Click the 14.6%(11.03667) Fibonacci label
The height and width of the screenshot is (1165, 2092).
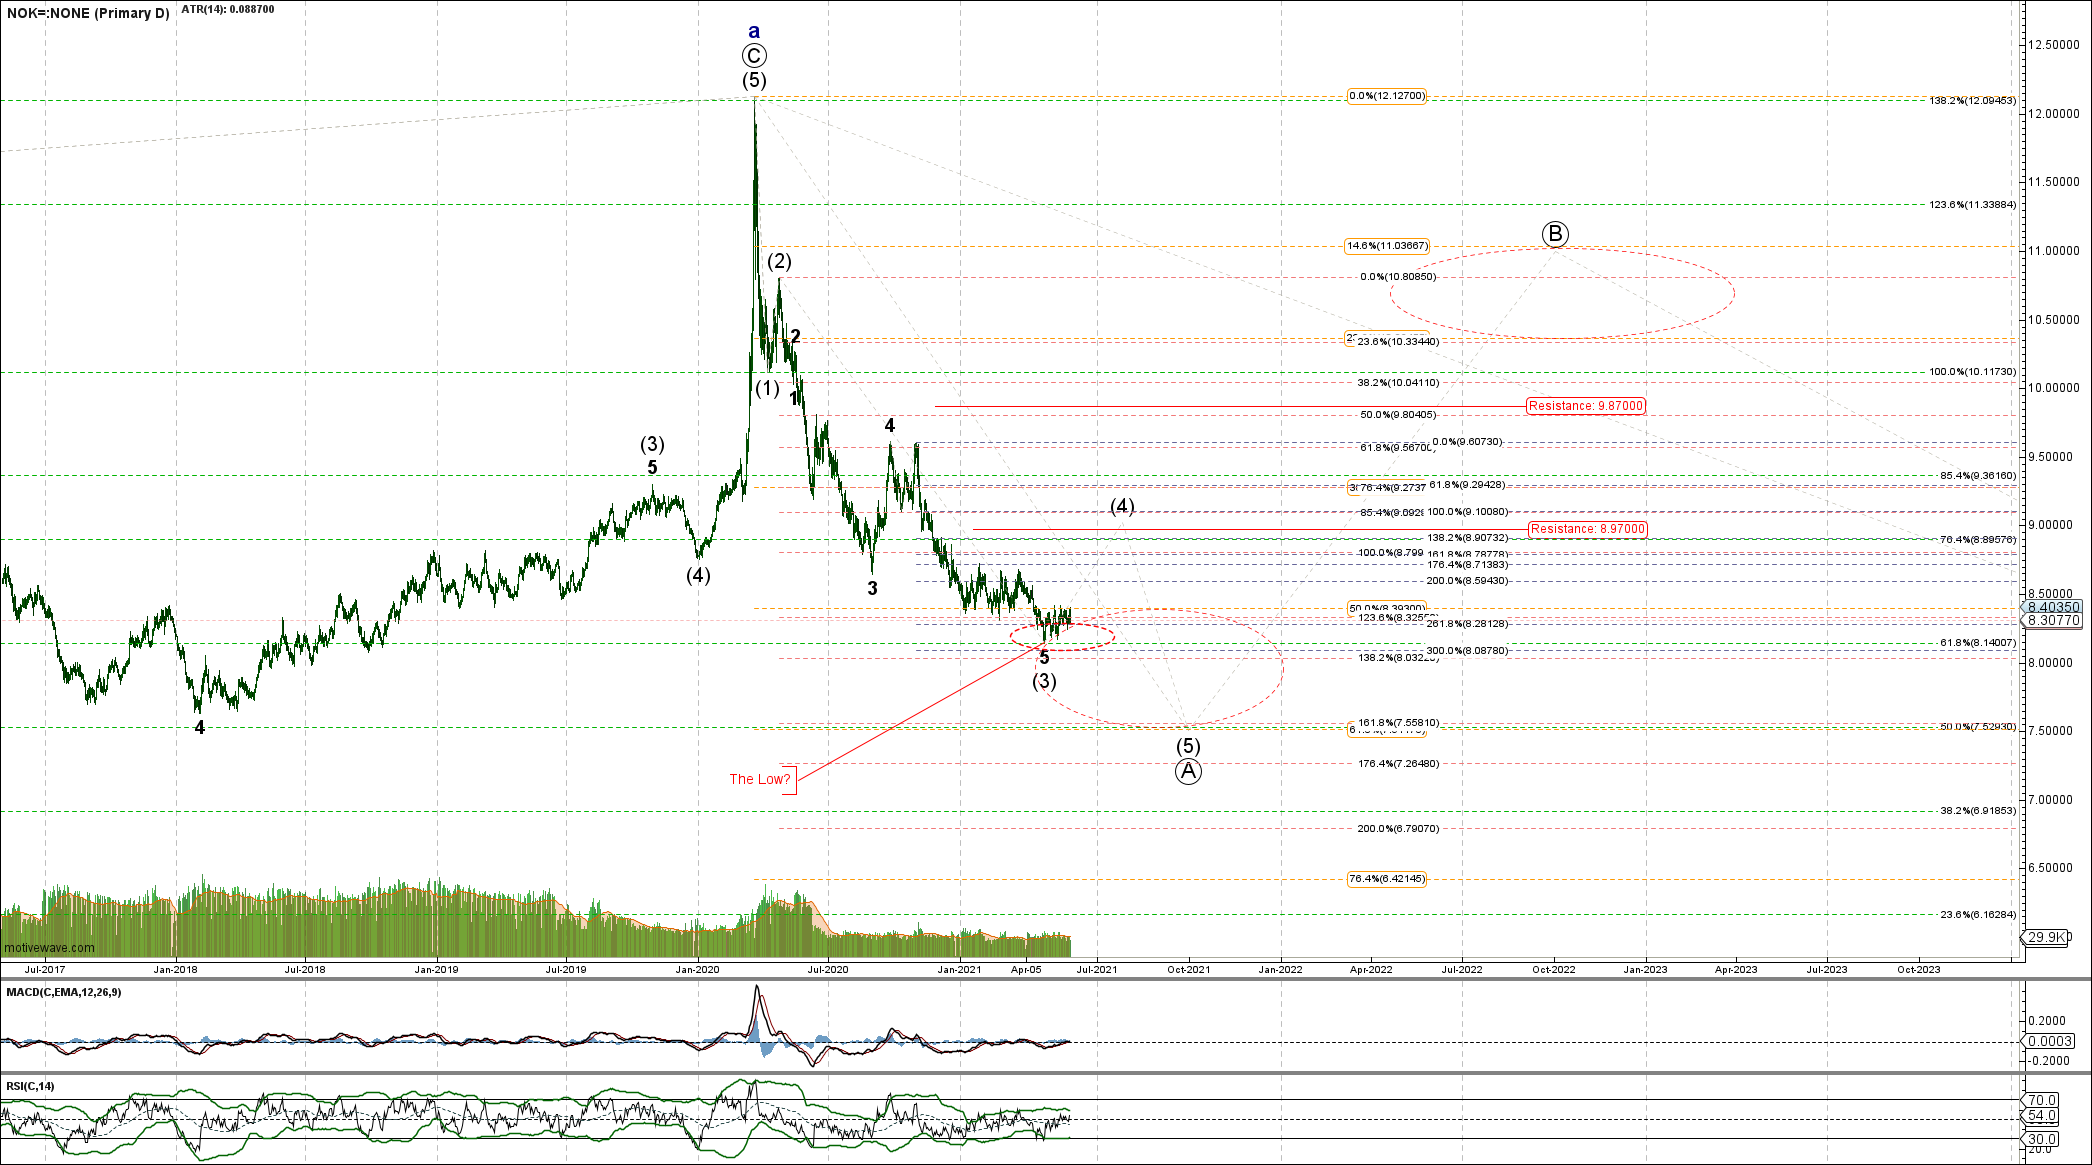1387,246
